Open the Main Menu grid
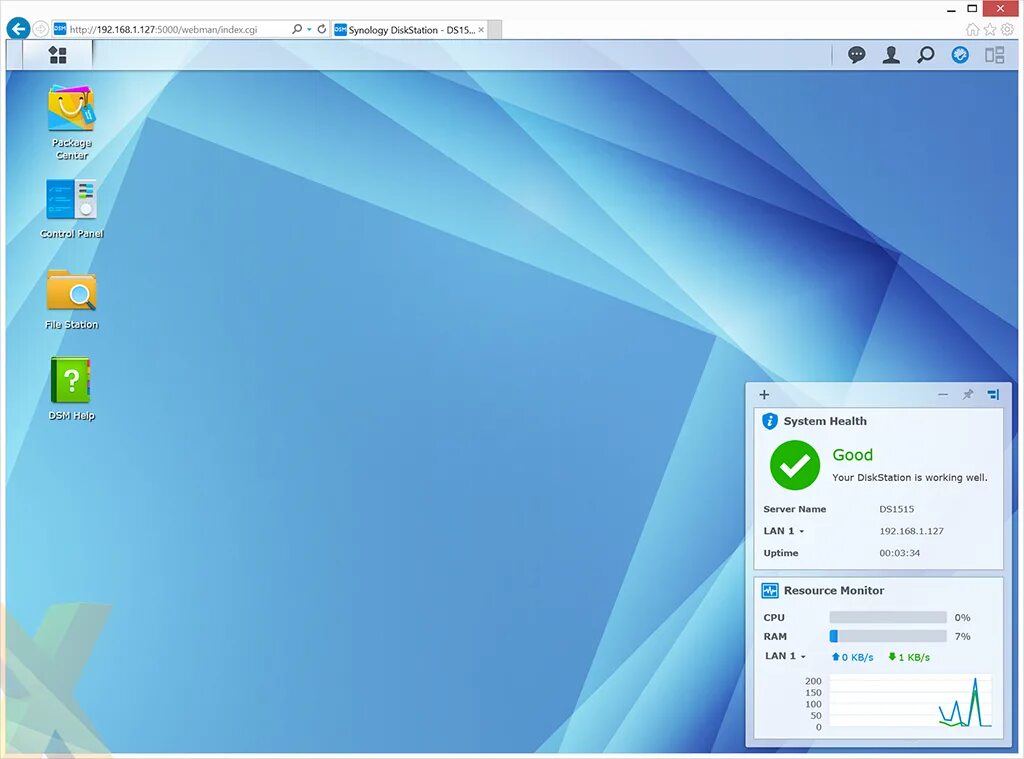The height and width of the screenshot is (759, 1024). pos(57,55)
